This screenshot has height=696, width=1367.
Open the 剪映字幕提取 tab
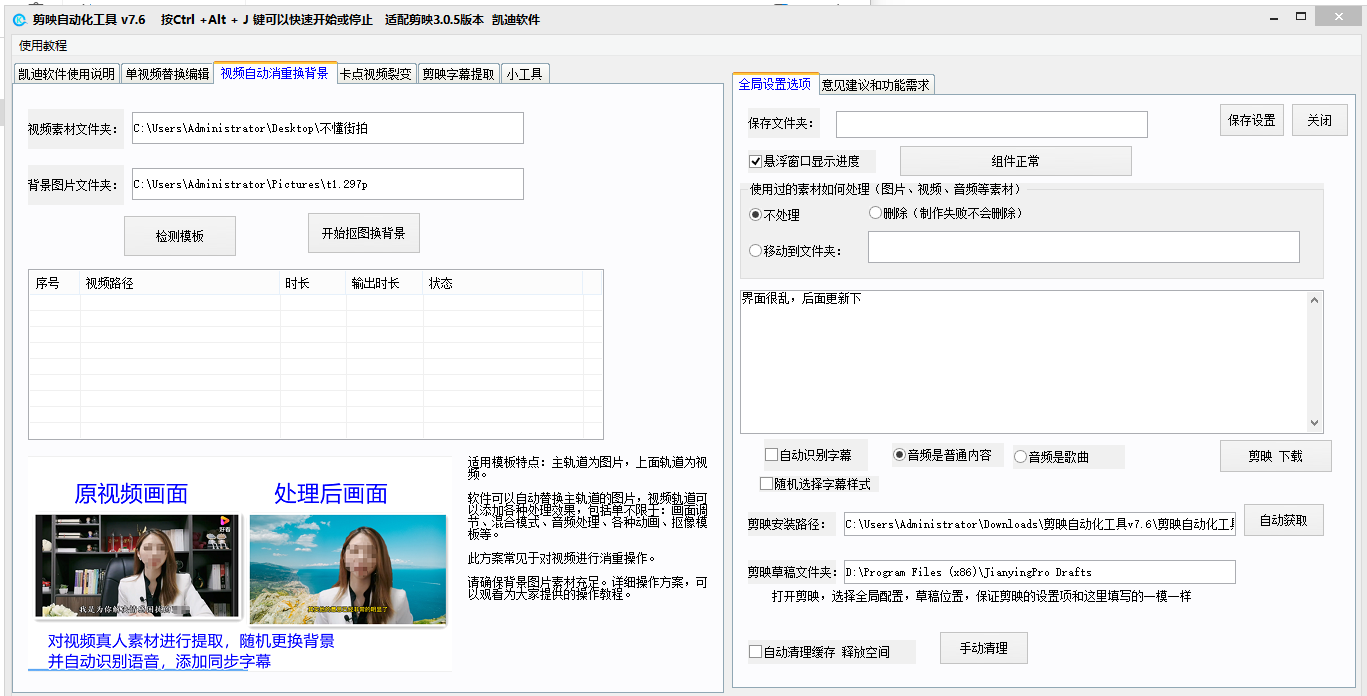pos(458,74)
